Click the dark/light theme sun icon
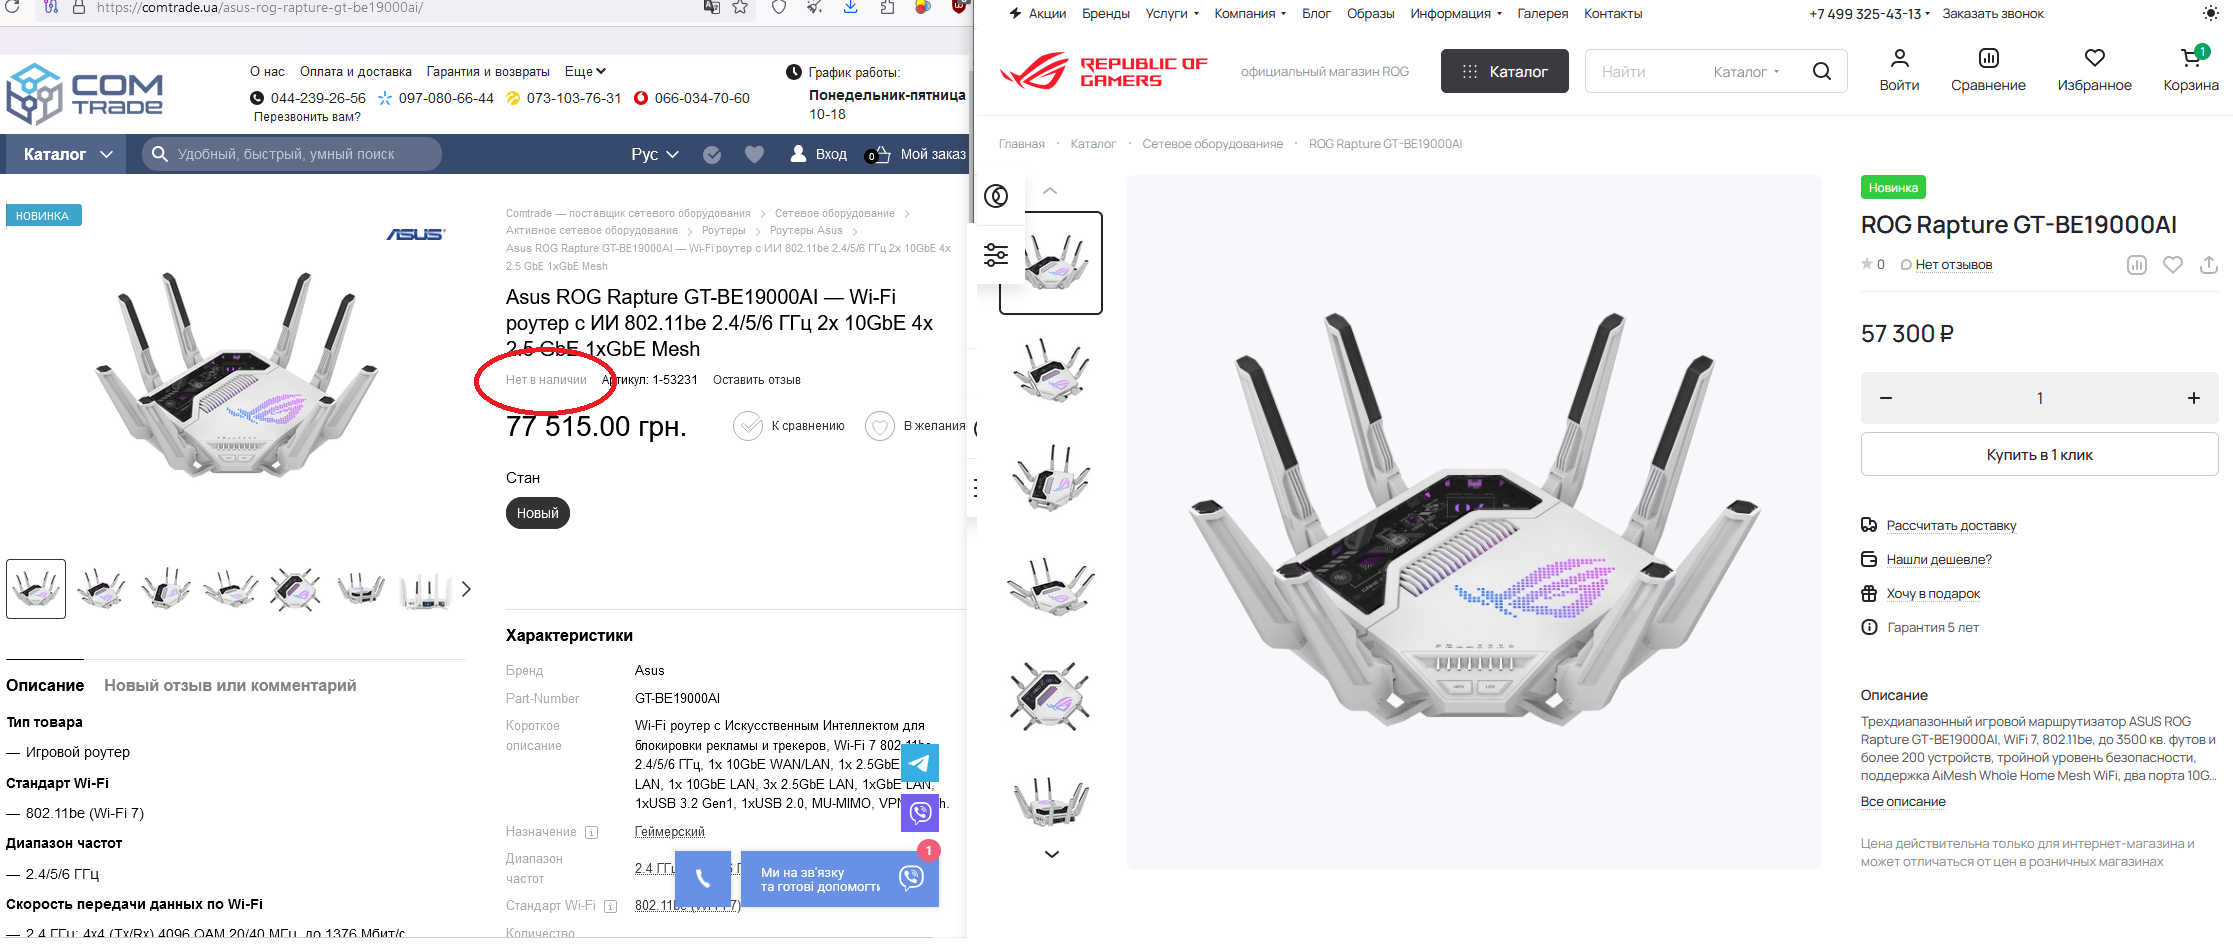Viewport: 2233px width, 950px height. (x=2211, y=13)
